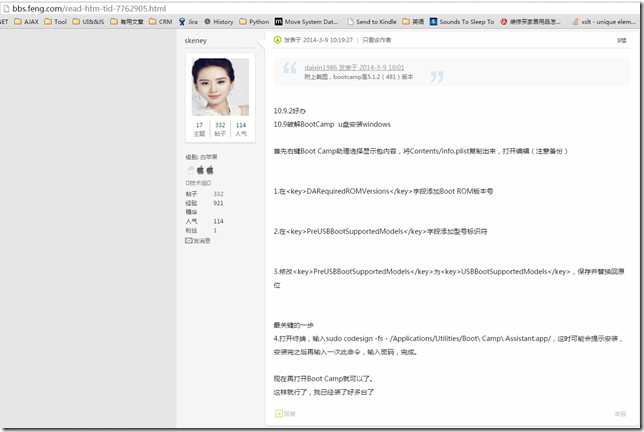Click the experience value 921 in sidebar
This screenshot has width=644, height=432.
pyautogui.click(x=218, y=203)
